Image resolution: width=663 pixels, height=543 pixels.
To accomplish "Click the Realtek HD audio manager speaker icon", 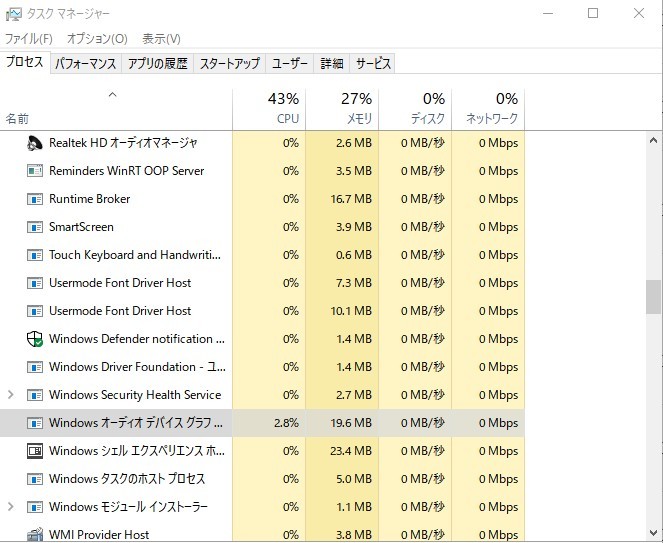I will pyautogui.click(x=35, y=143).
